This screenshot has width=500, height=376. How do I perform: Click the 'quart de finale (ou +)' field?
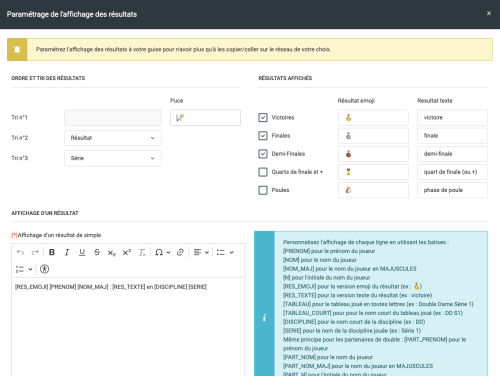pyautogui.click(x=452, y=172)
